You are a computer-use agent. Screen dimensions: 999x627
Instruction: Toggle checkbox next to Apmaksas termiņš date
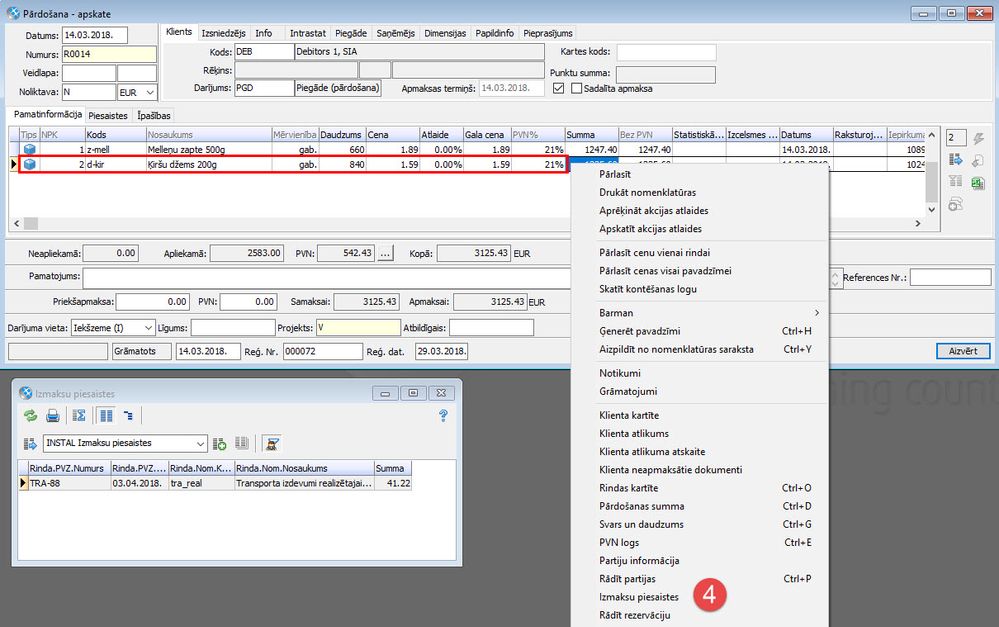(558, 88)
